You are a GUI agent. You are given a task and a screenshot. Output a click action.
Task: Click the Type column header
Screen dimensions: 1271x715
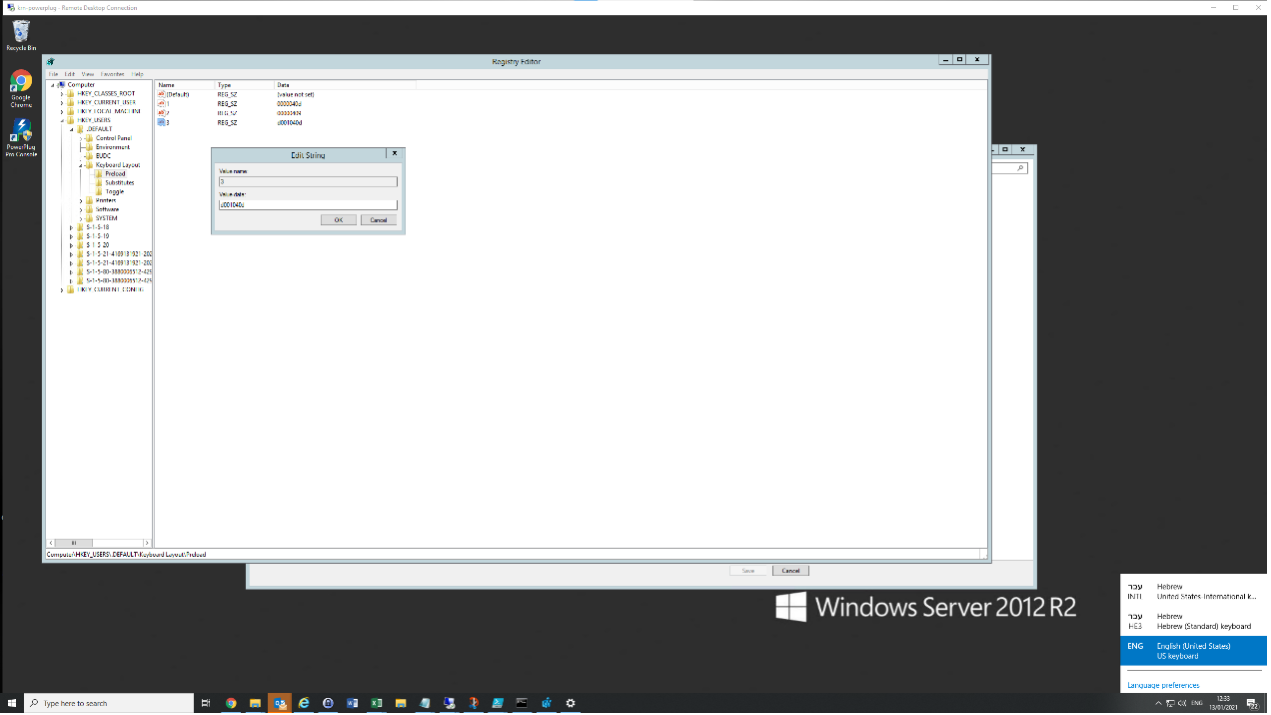pyautogui.click(x=244, y=85)
